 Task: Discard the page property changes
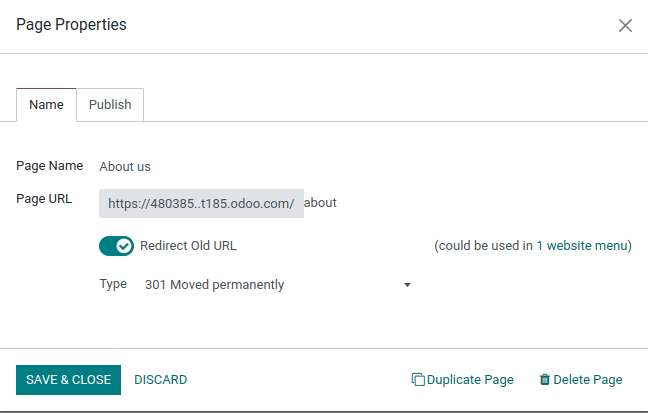(160, 380)
